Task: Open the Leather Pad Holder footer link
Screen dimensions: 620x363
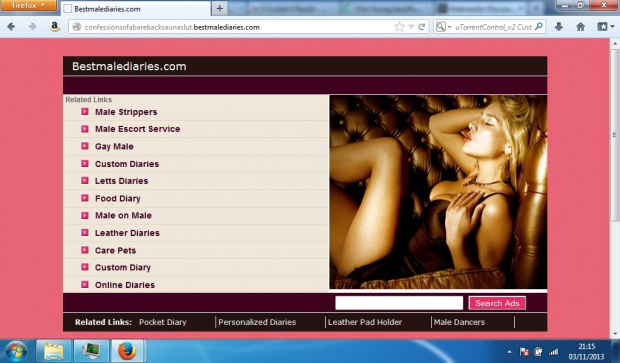Action: click(x=365, y=322)
